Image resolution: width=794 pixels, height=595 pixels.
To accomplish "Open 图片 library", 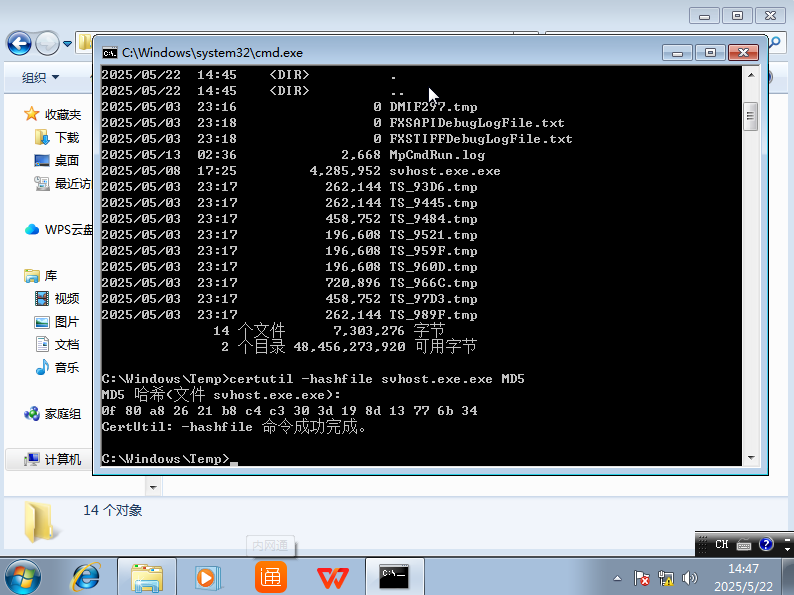I will click(67, 322).
